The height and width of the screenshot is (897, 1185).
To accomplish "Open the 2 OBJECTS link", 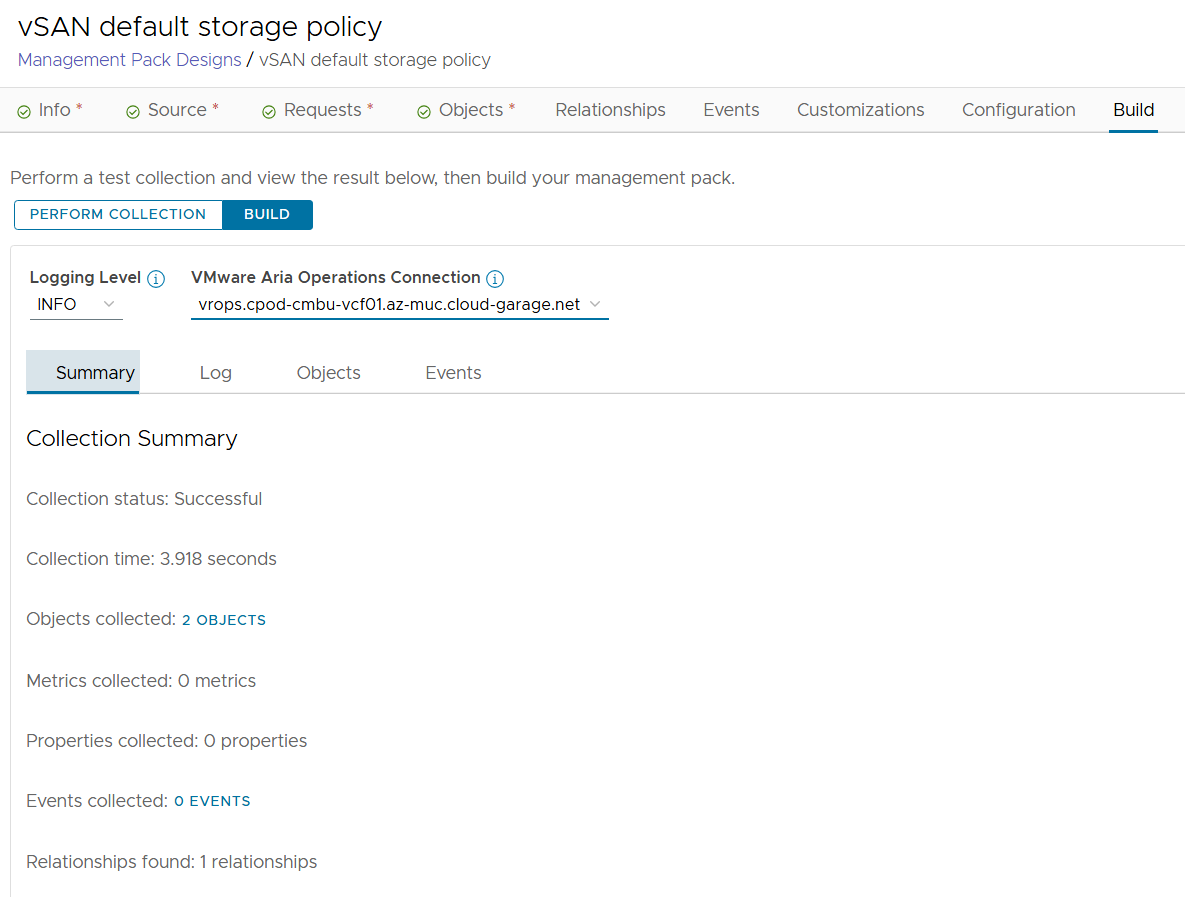I will [x=224, y=620].
